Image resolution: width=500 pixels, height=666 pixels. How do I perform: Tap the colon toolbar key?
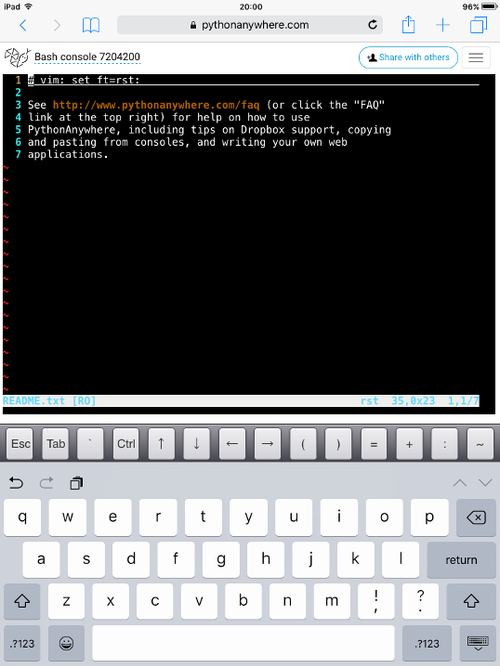[444, 444]
